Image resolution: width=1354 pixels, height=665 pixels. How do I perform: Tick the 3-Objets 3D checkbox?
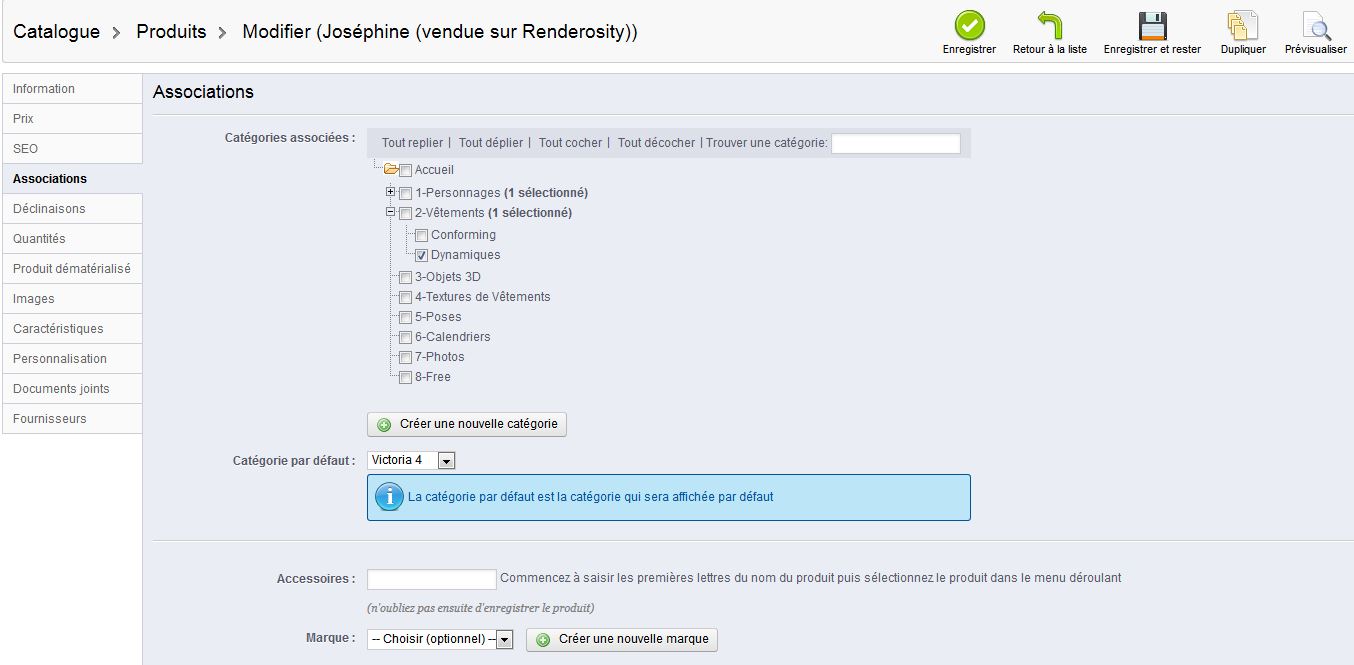(x=405, y=278)
